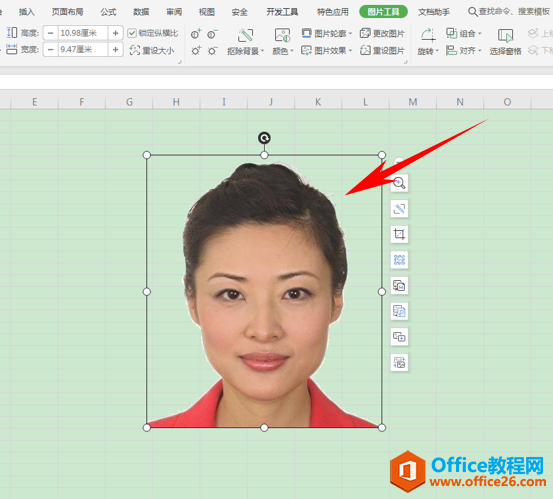Decrease width with the minus stepper
This screenshot has height=499, width=553.
point(51,49)
